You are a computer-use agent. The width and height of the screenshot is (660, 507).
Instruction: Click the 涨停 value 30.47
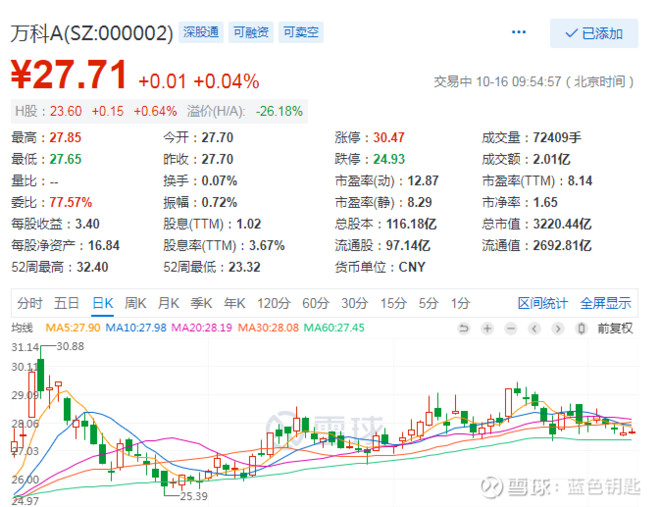coord(389,138)
